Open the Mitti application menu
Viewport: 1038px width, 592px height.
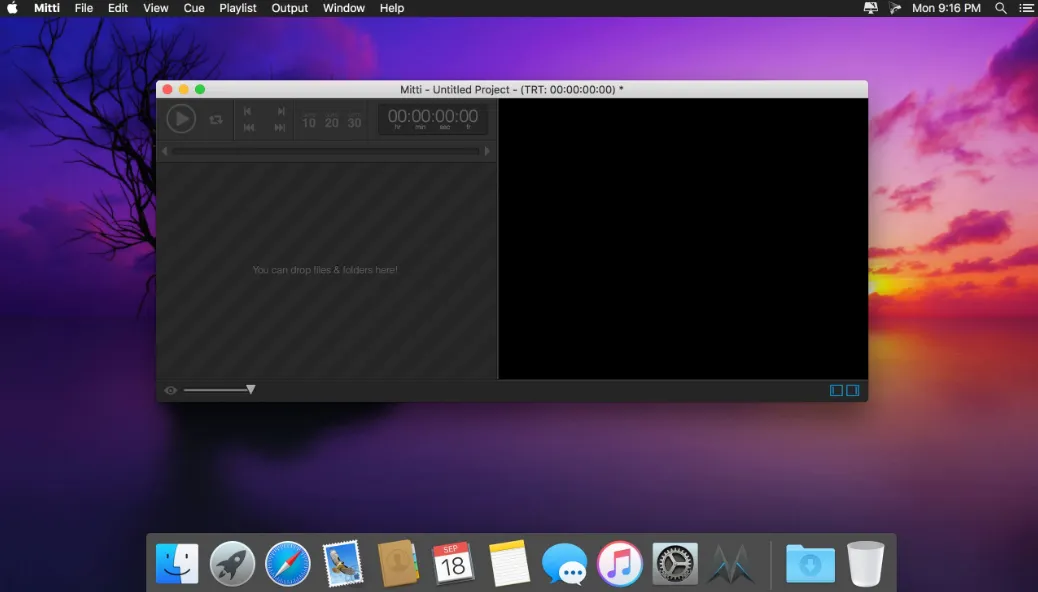point(47,8)
